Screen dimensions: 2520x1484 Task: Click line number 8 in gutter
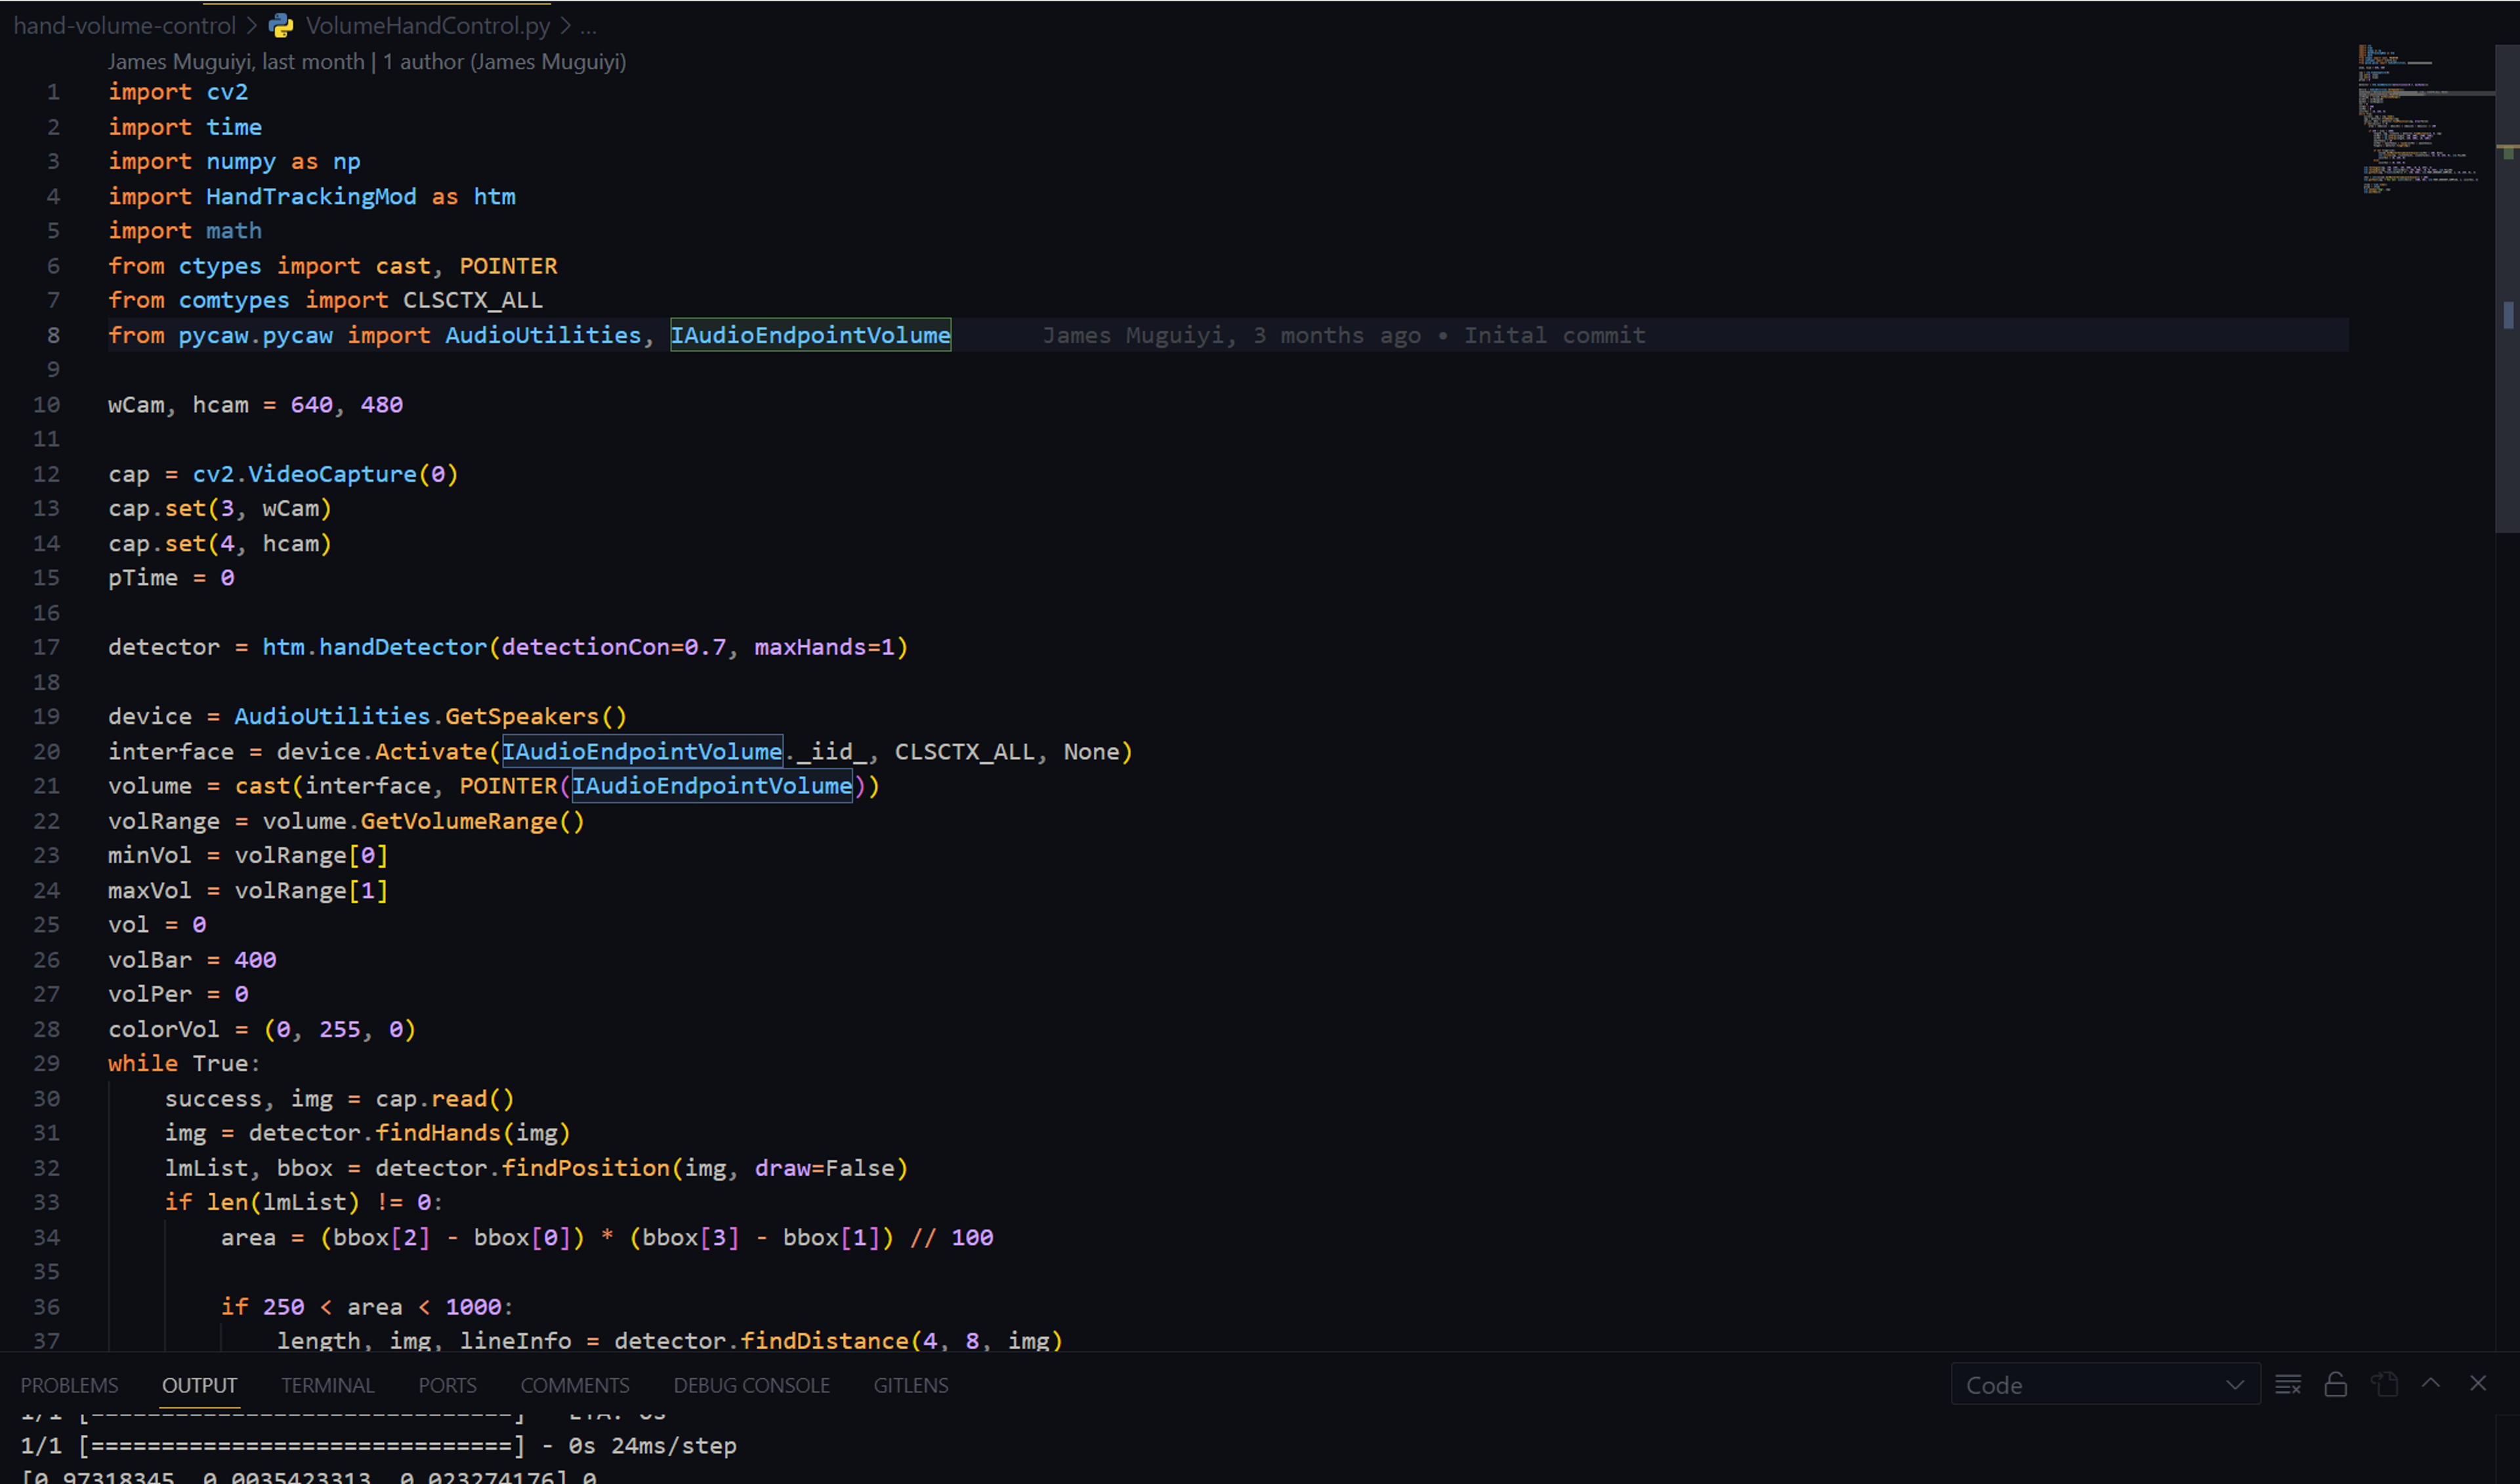[x=53, y=336]
